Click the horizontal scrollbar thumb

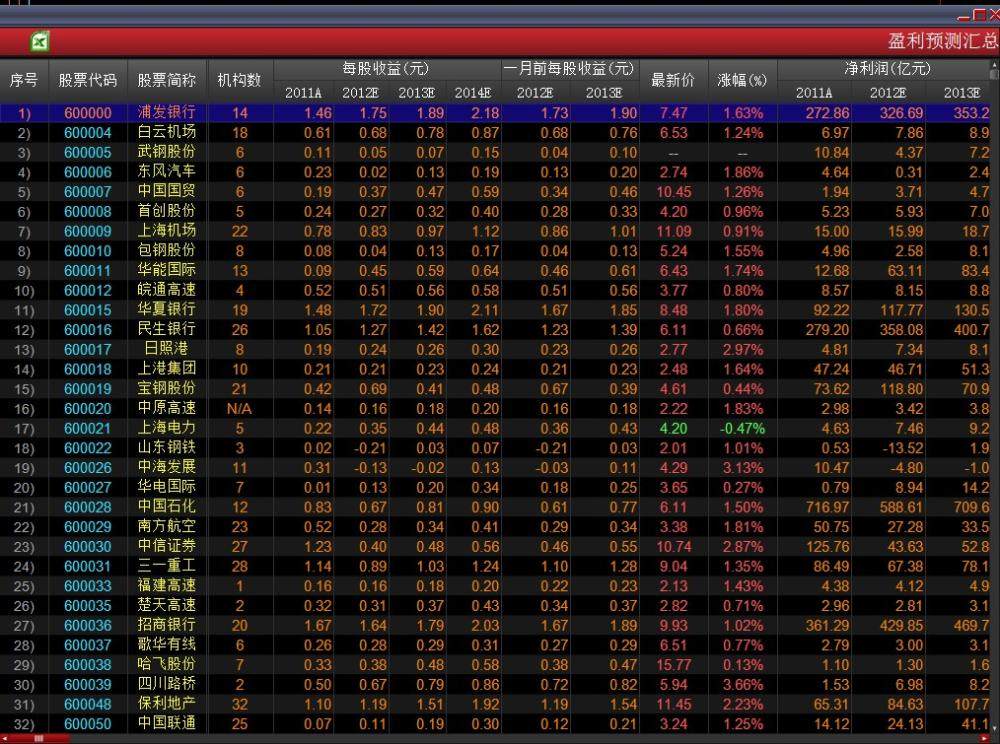click(38, 739)
